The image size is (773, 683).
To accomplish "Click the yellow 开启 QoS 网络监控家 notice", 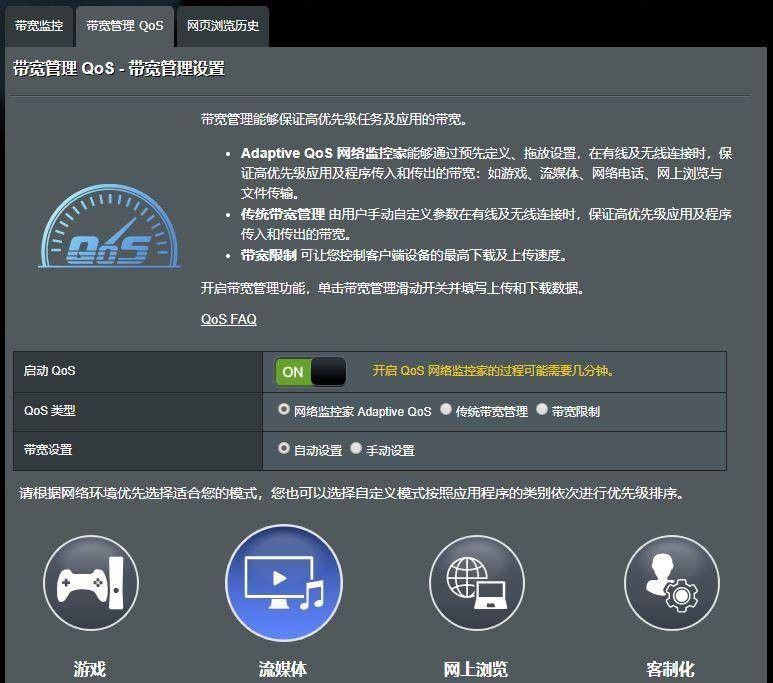I will [x=493, y=371].
